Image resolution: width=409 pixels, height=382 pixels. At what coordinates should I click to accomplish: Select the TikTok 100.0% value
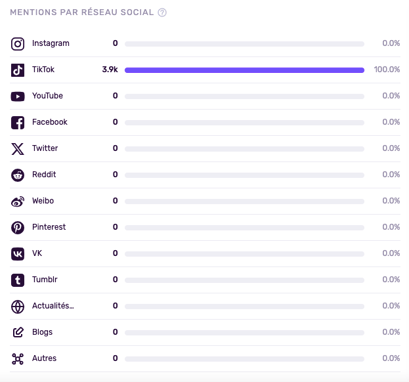387,70
